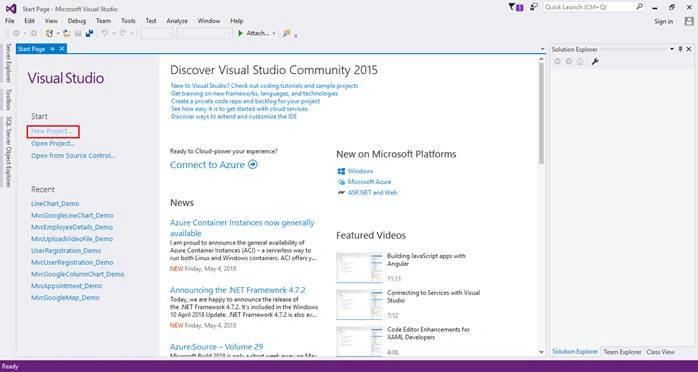The height and width of the screenshot is (372, 698).
Task: Open Azure Container Instances news headline
Action: [242, 228]
